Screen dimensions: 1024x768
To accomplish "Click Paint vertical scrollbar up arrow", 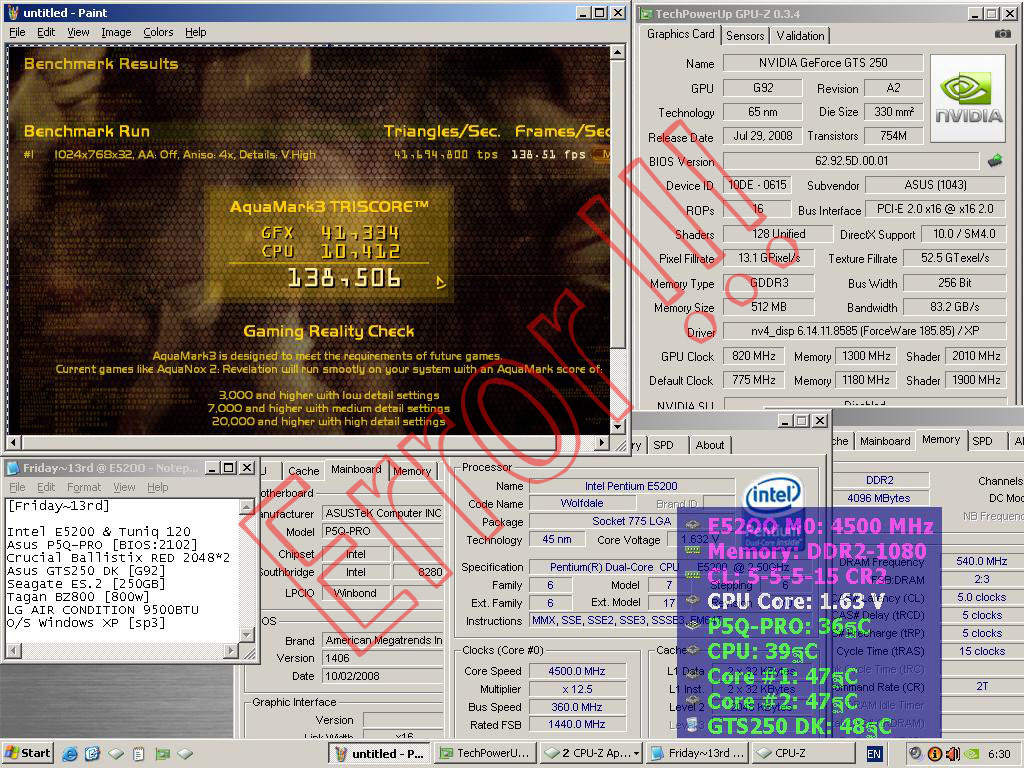I will 617,52.
